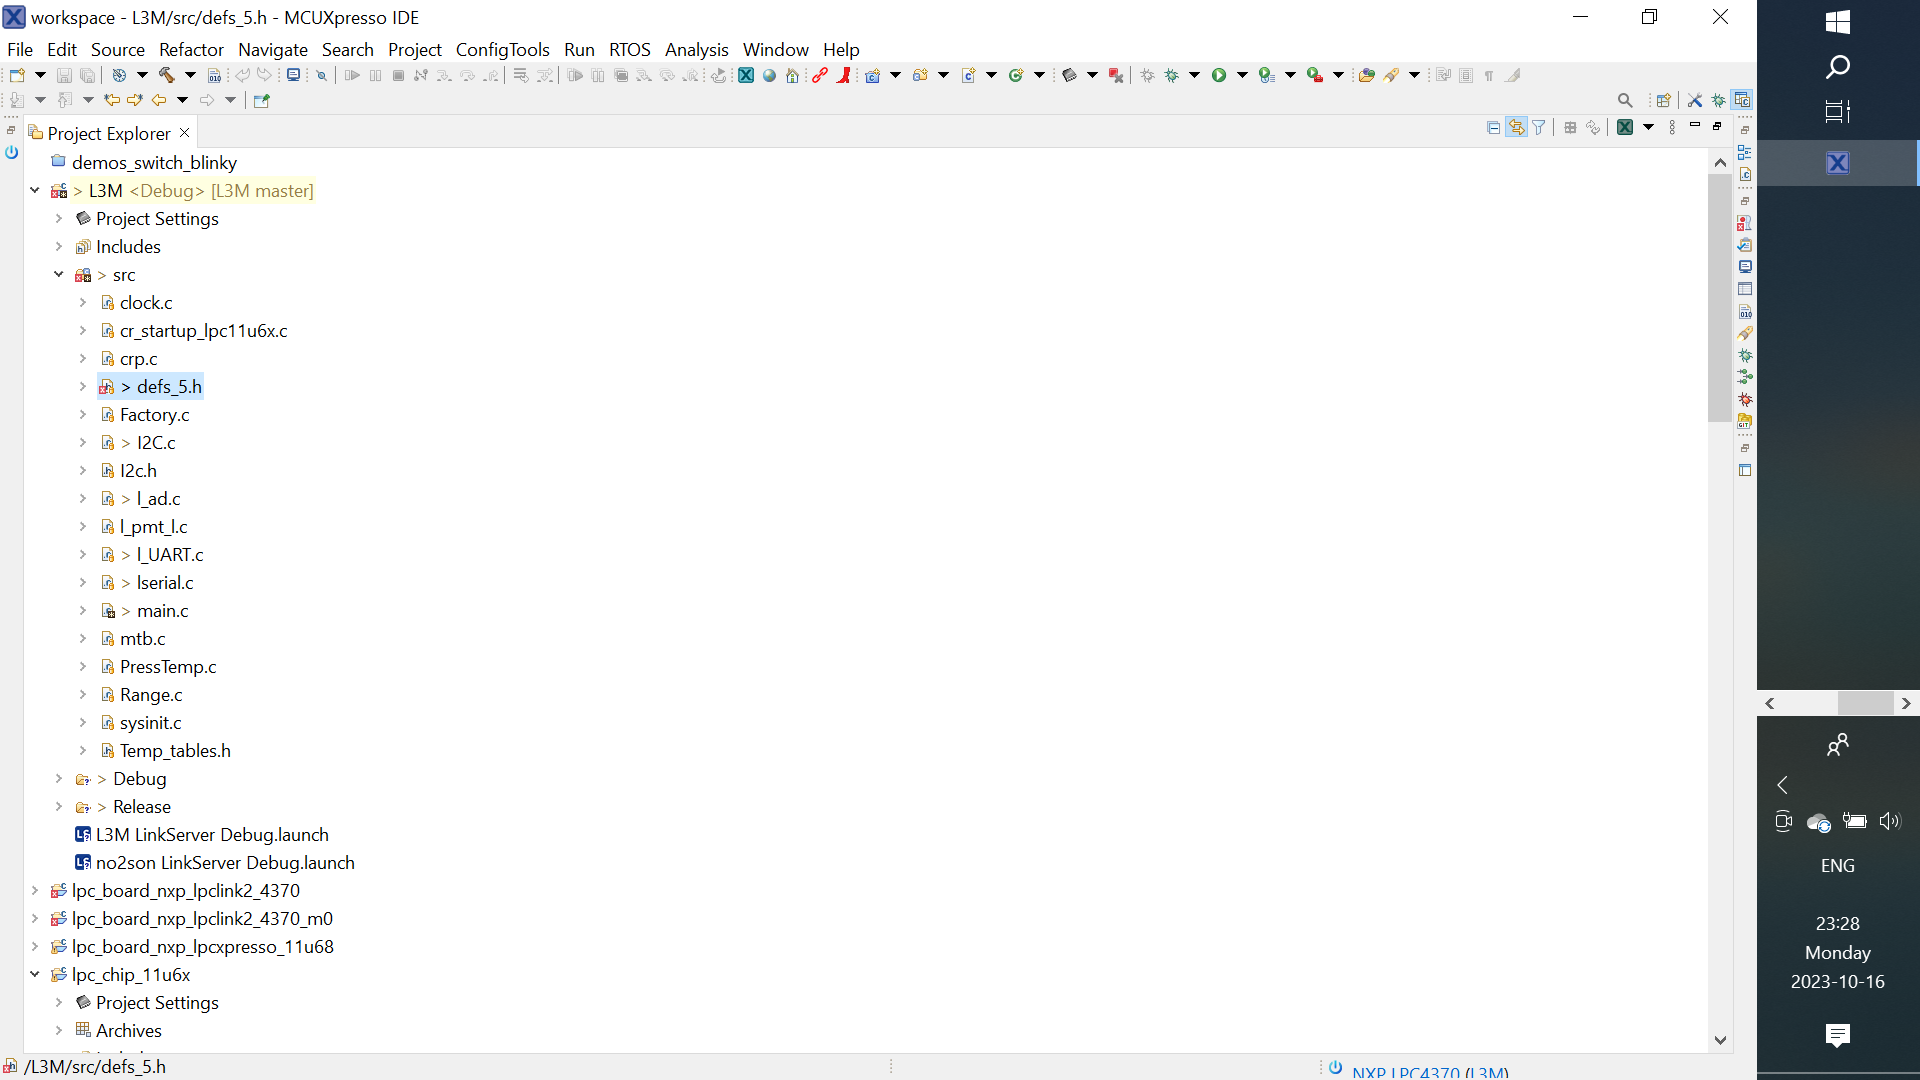This screenshot has height=1080, width=1920.
Task: Click the Save toolbar icon
Action: tap(64, 75)
